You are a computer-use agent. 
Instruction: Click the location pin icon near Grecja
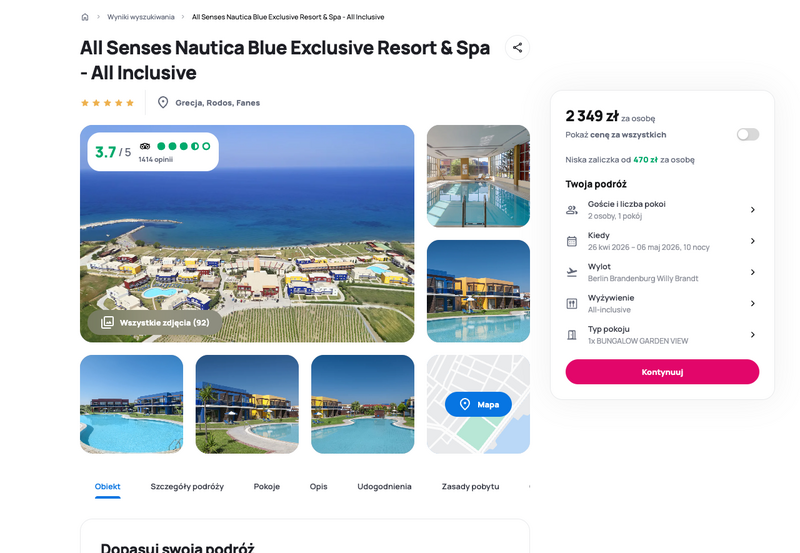(163, 102)
